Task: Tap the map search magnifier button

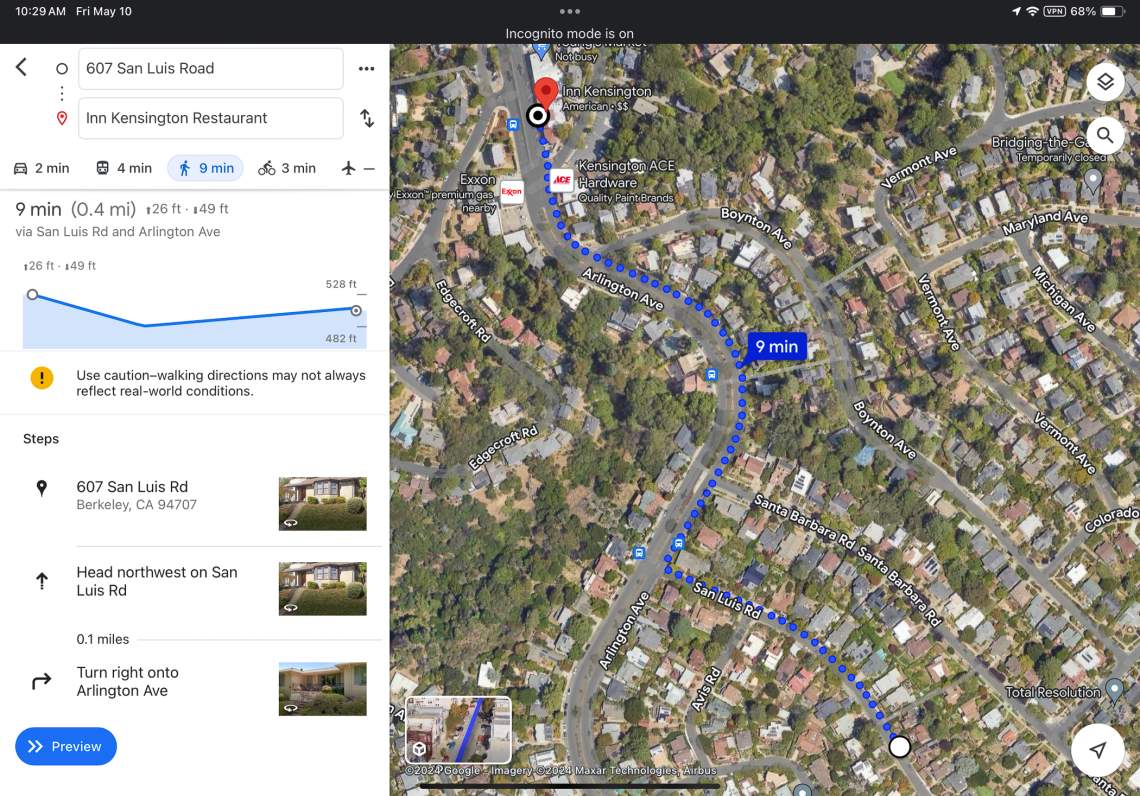Action: 1105,135
